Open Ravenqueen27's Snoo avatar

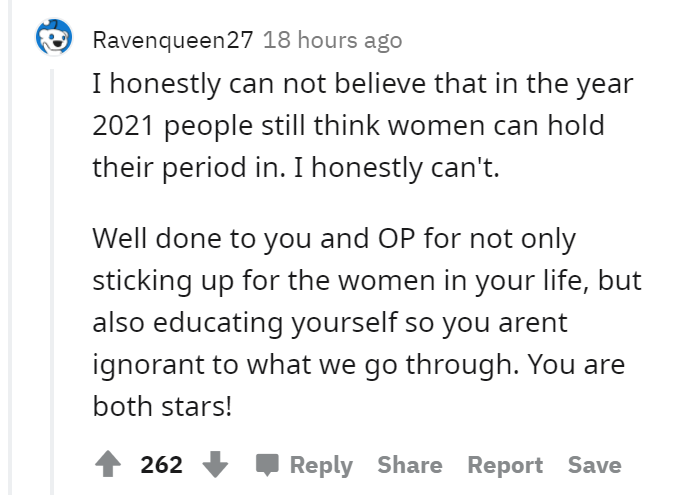[x=54, y=38]
